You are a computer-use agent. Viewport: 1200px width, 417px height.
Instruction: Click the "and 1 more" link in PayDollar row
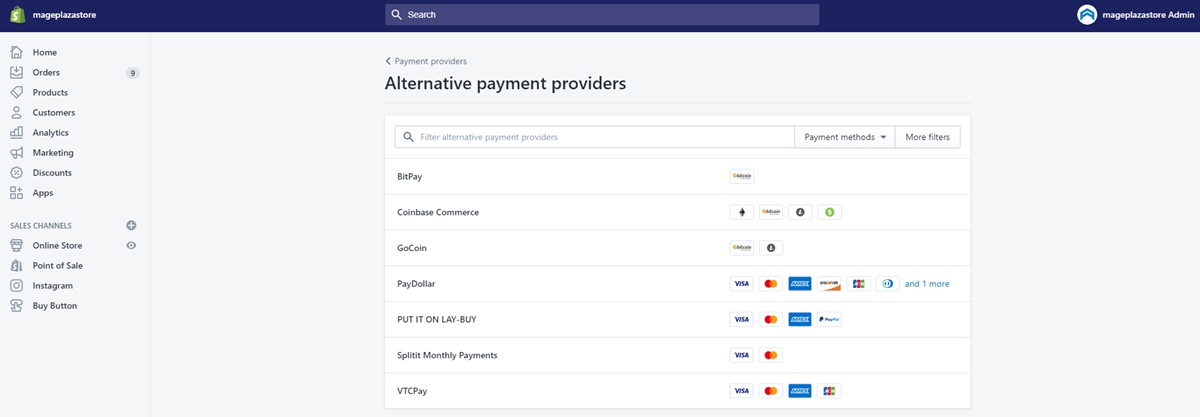tap(927, 284)
